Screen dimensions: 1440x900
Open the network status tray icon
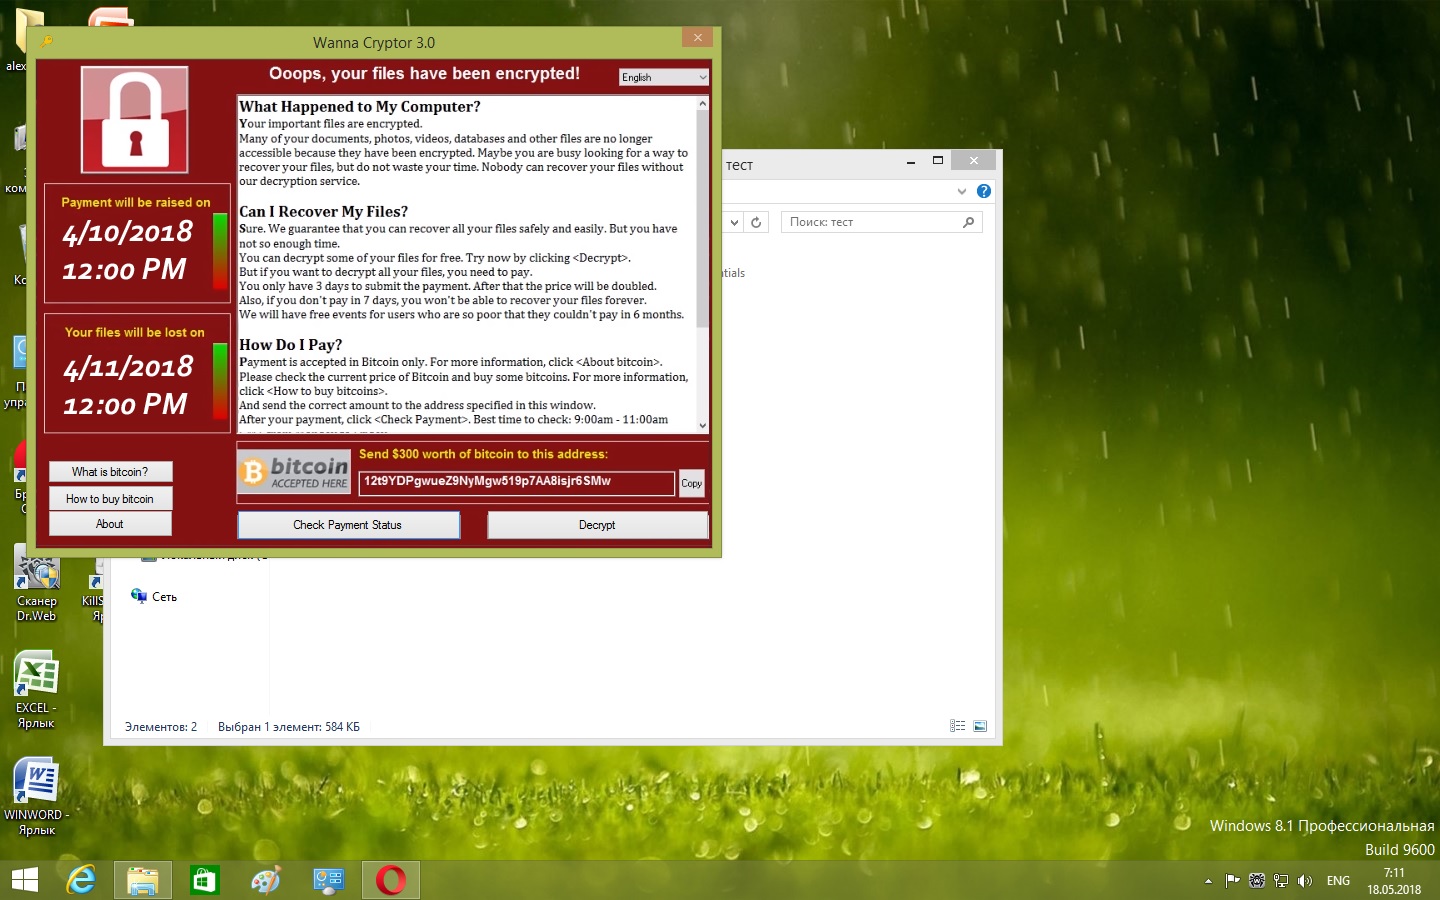(1280, 881)
